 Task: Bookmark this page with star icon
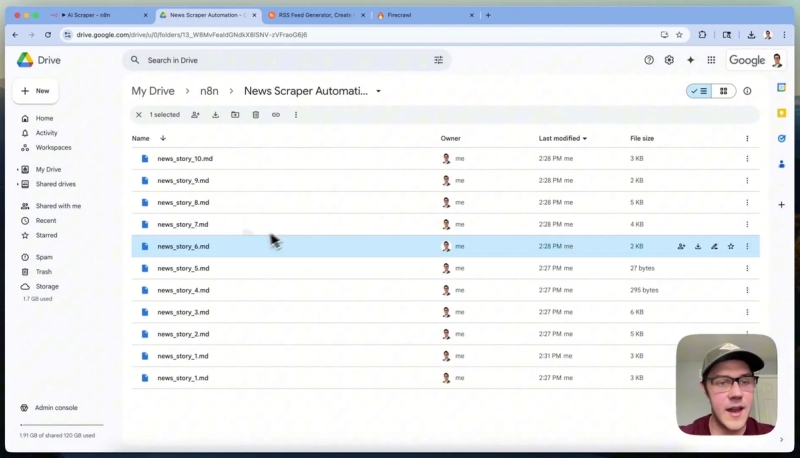coord(679,35)
